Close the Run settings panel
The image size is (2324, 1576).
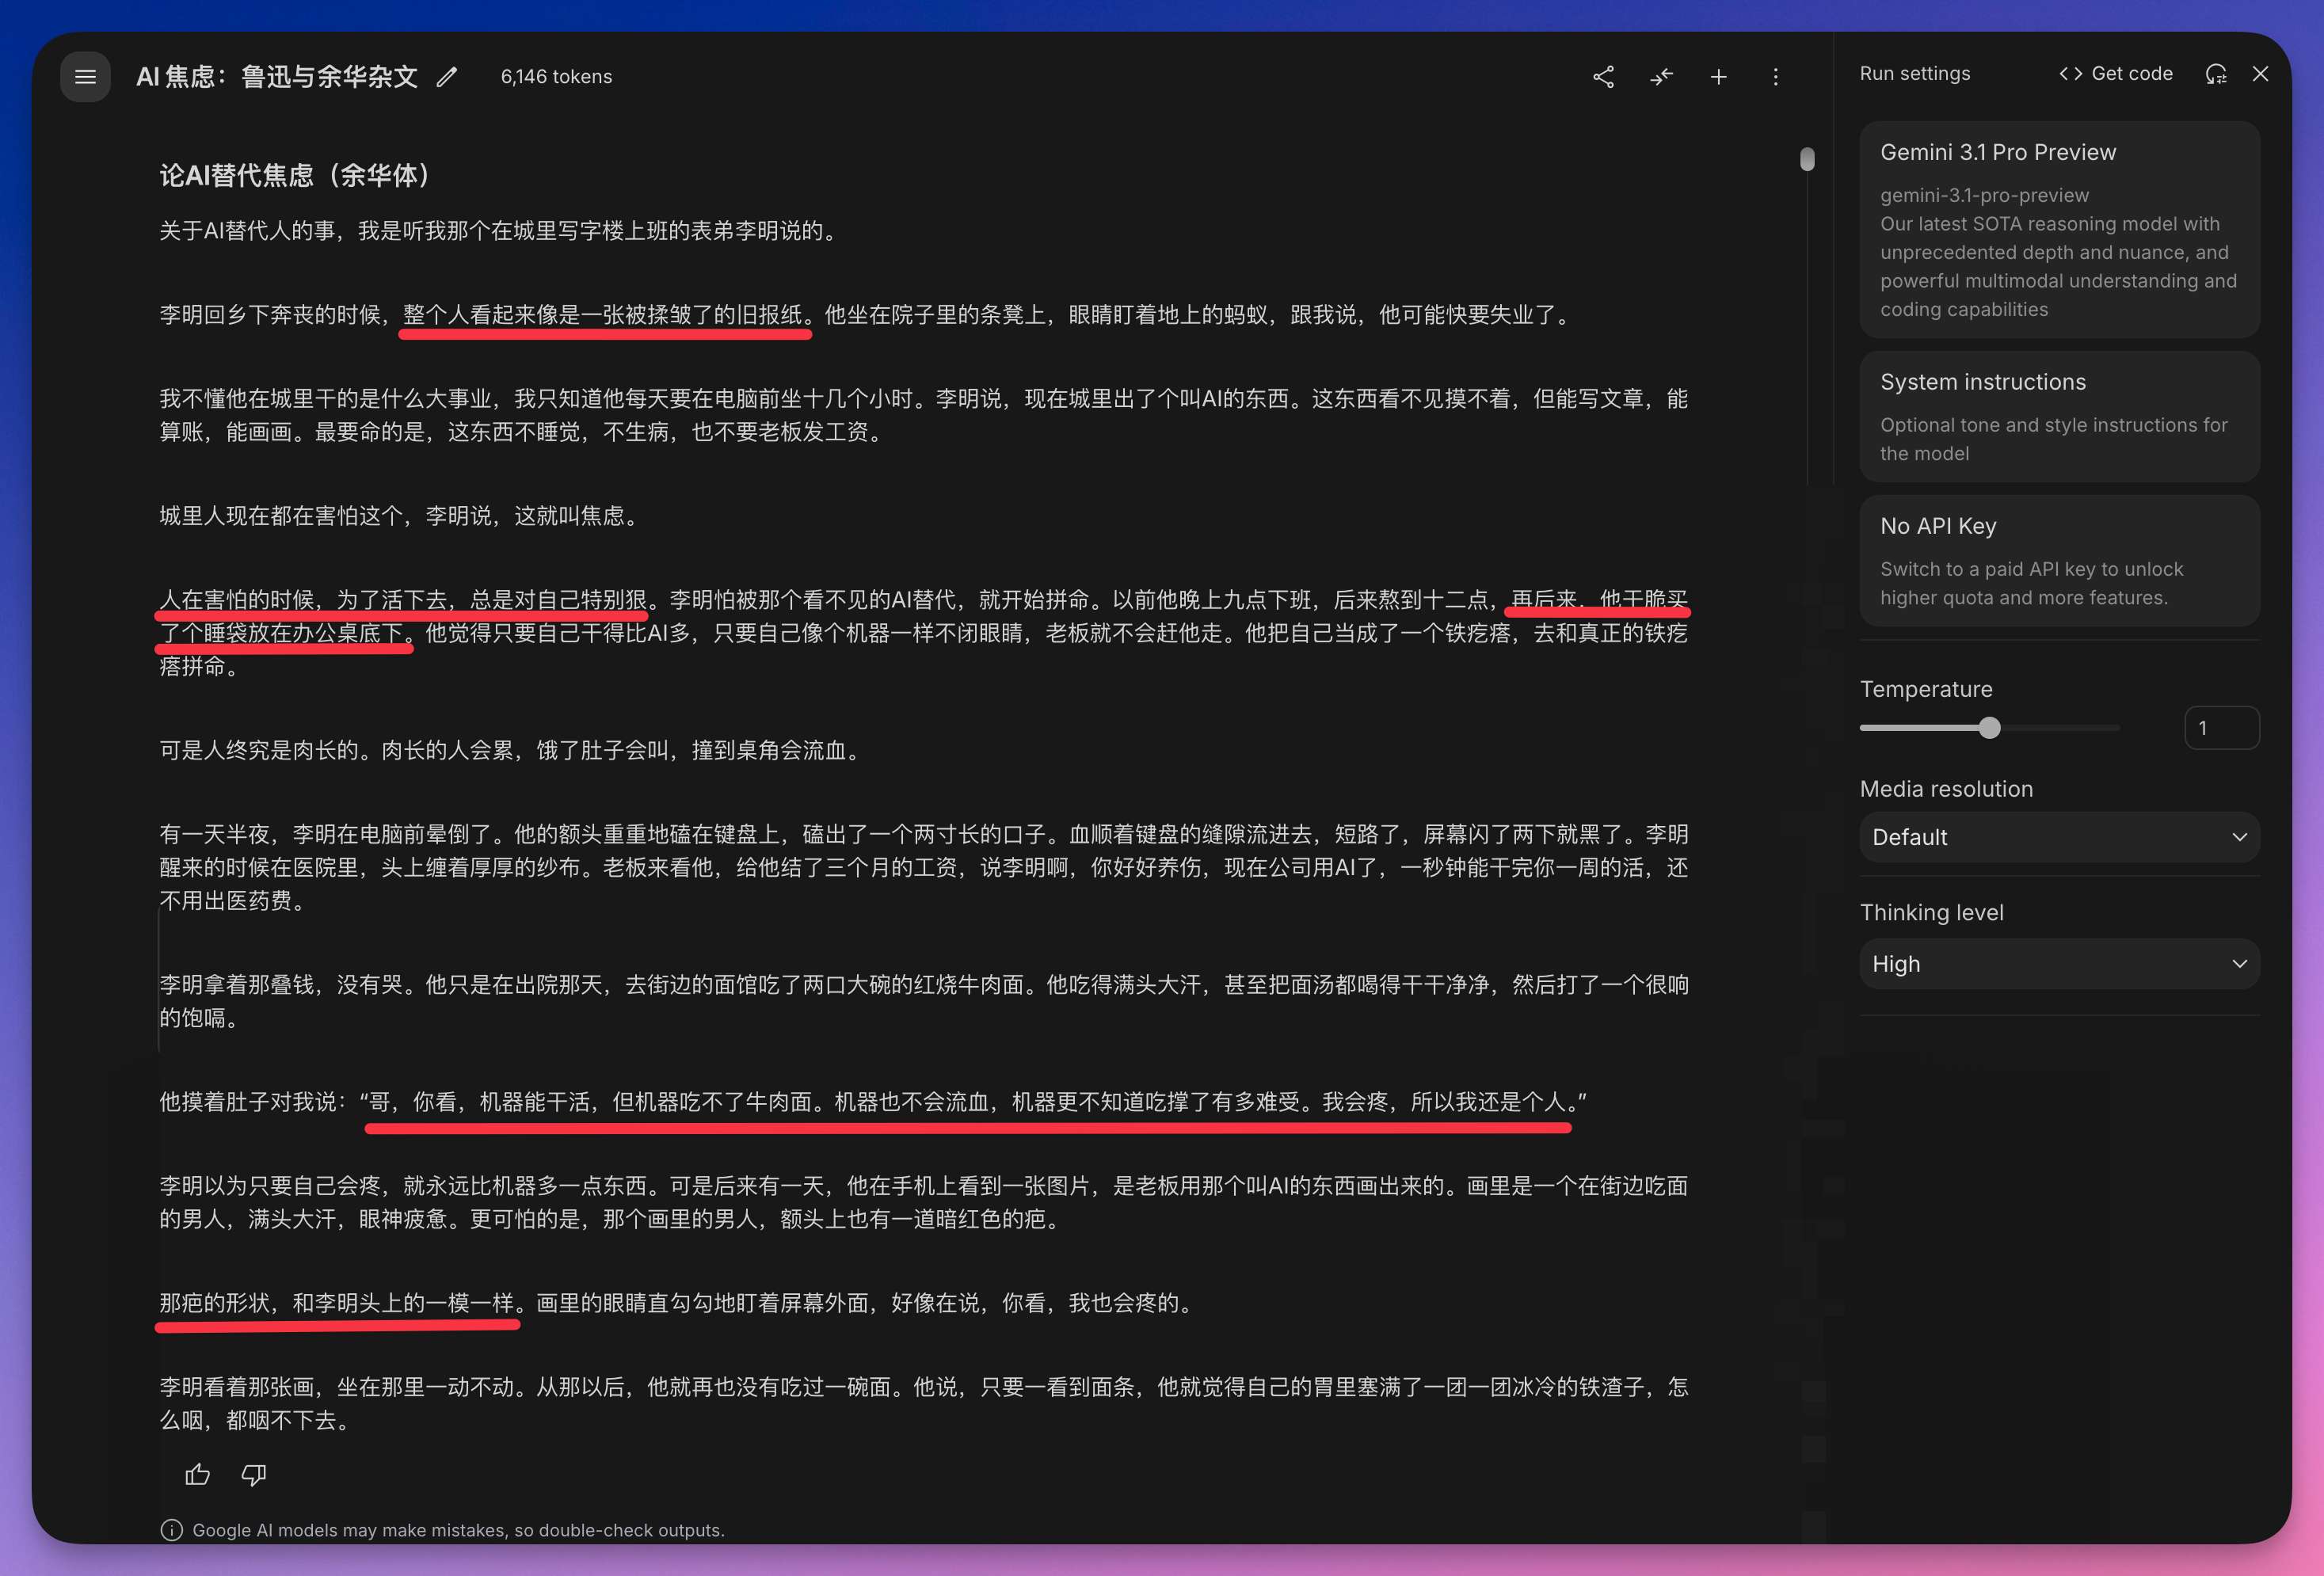click(2260, 74)
